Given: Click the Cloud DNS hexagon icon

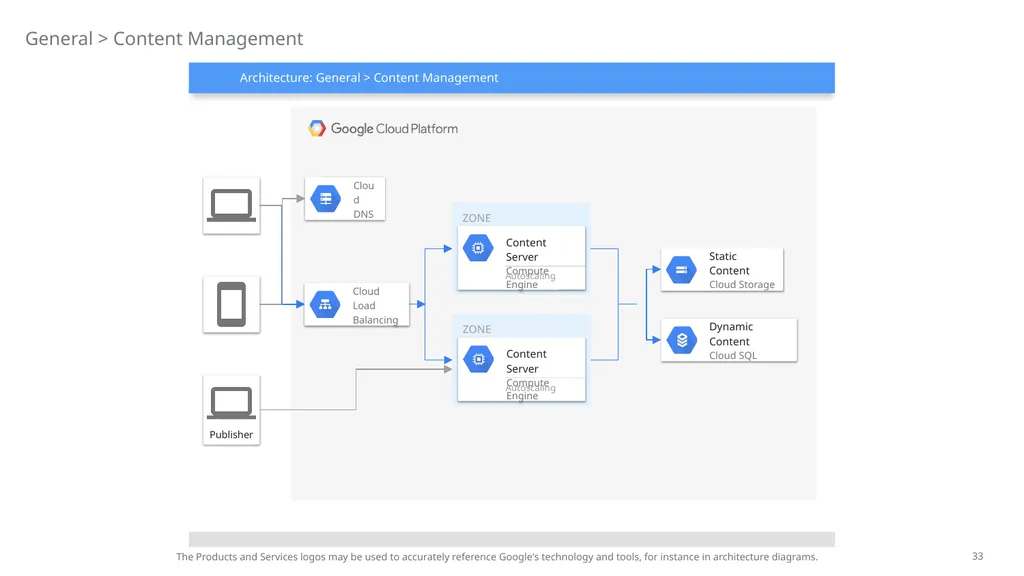Looking at the screenshot, I should [325, 199].
